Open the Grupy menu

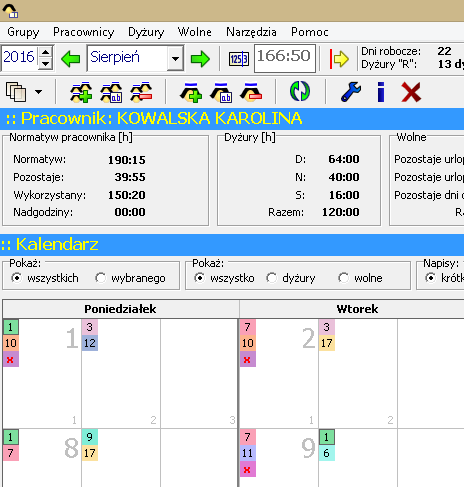point(23,32)
